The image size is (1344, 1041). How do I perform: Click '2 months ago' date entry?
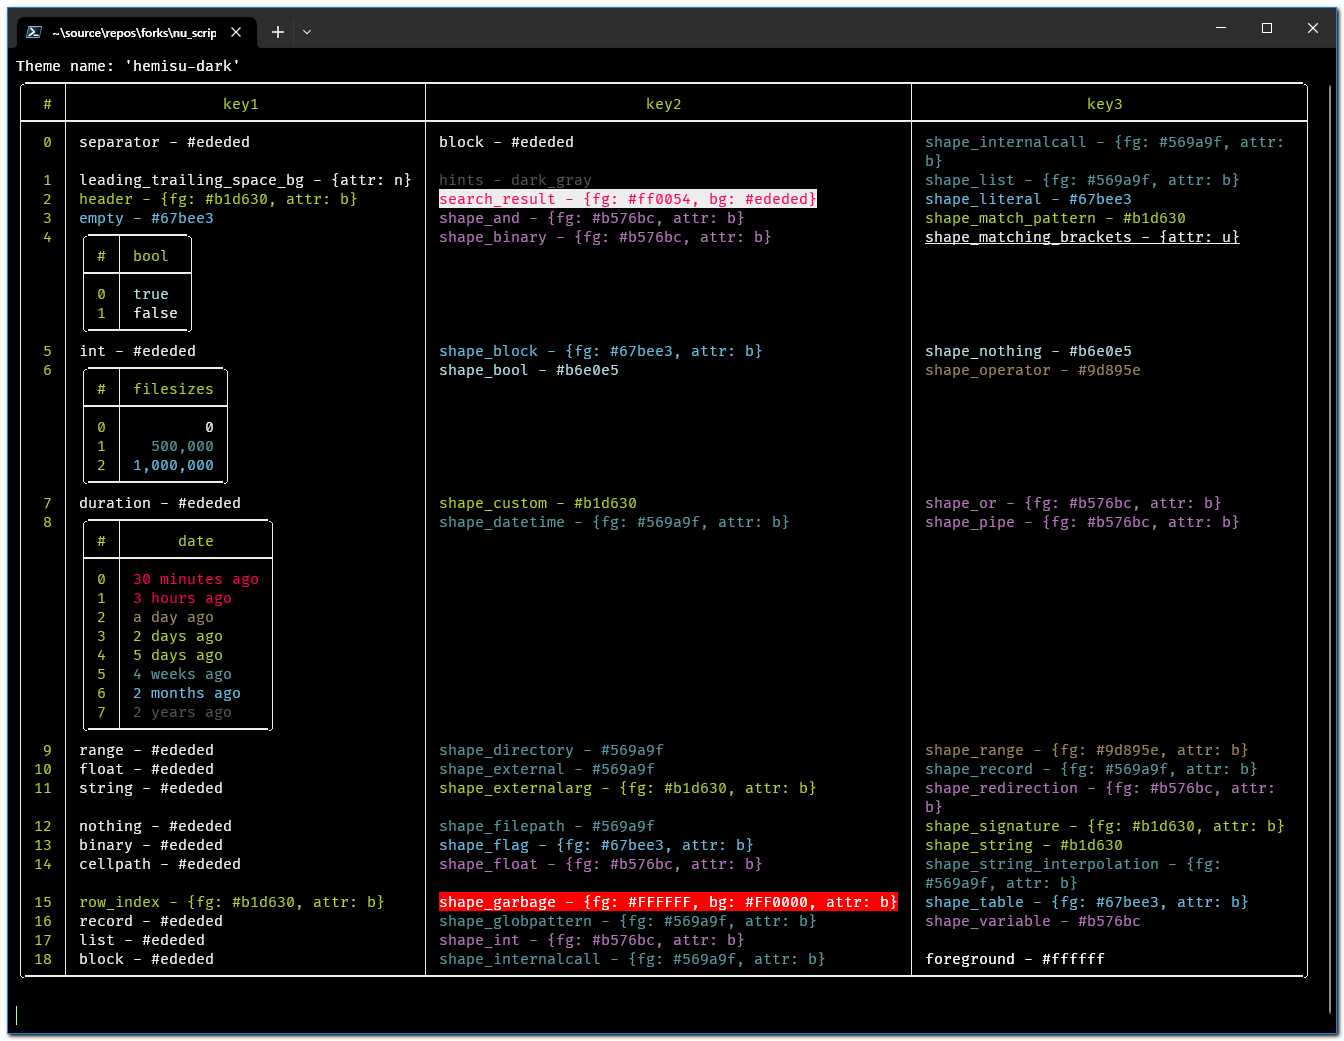(187, 693)
